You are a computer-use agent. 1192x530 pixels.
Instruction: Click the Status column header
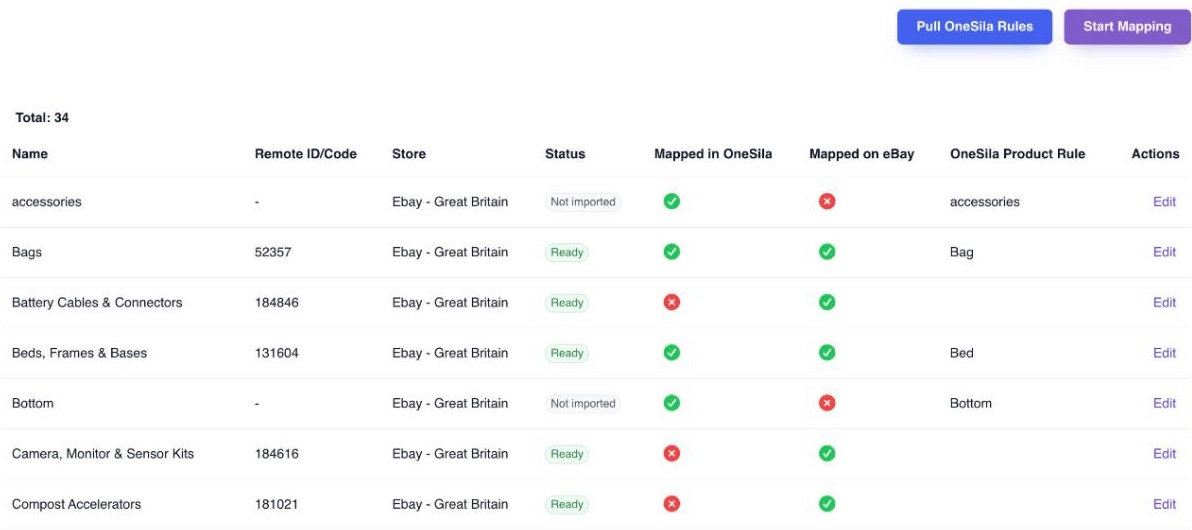[565, 154]
